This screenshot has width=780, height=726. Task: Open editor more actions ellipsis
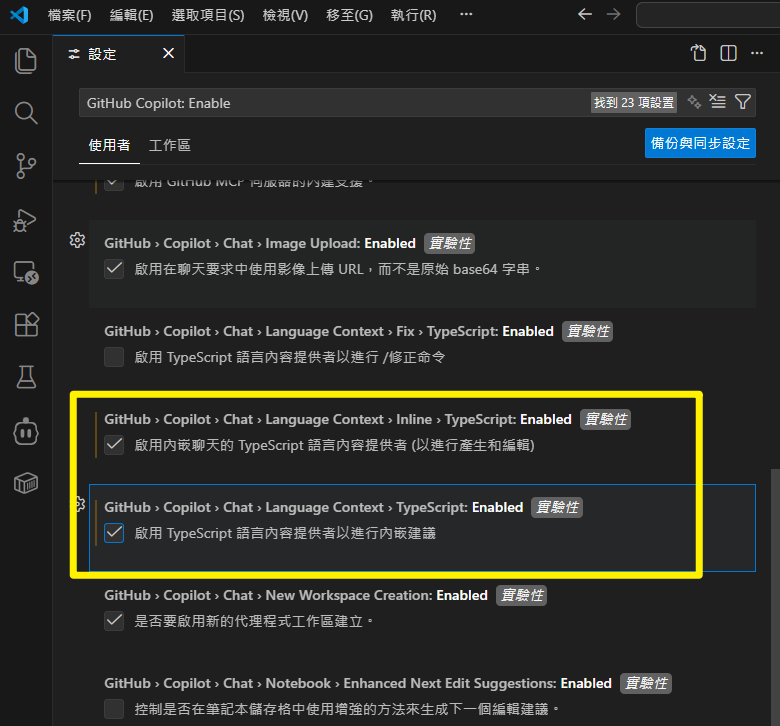(x=757, y=53)
